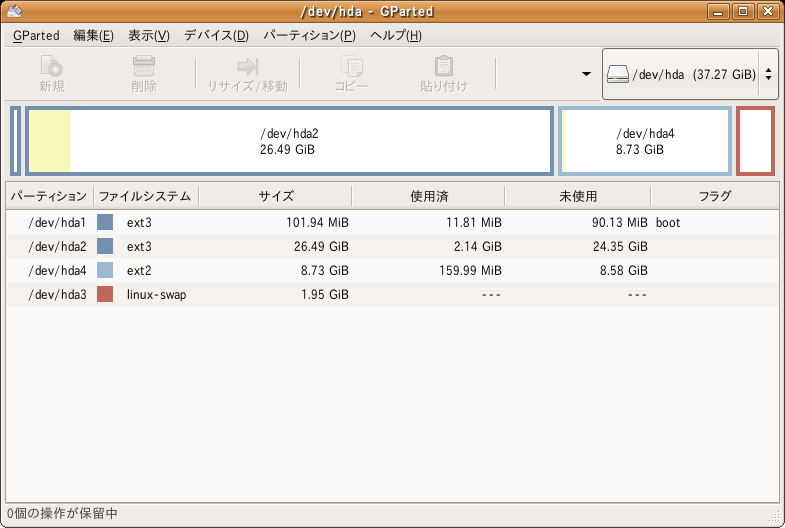785x528 pixels.
Task: Select the /dev/hda4 block in disk map
Action: tap(645, 141)
